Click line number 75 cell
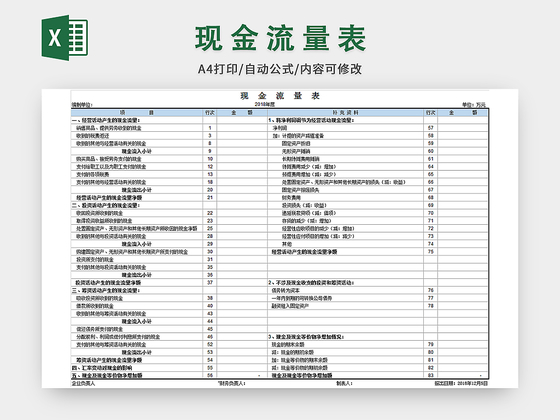This screenshot has width=560, height=420. click(430, 252)
